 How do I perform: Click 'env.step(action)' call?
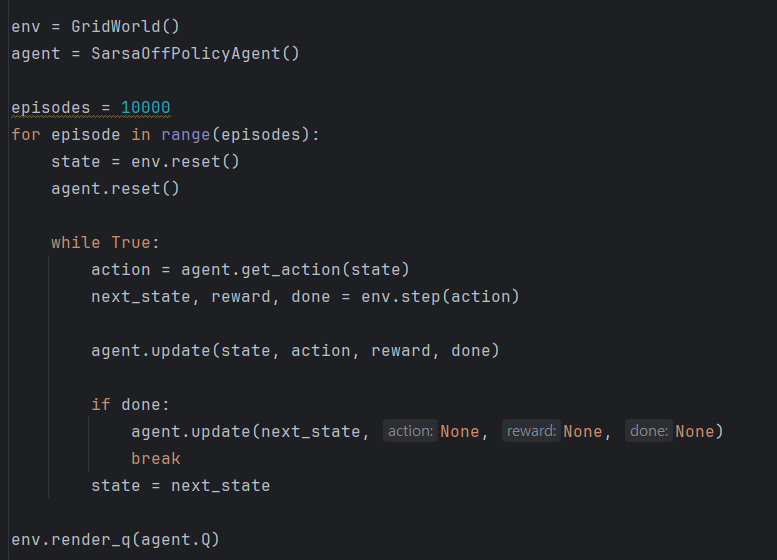(x=440, y=296)
